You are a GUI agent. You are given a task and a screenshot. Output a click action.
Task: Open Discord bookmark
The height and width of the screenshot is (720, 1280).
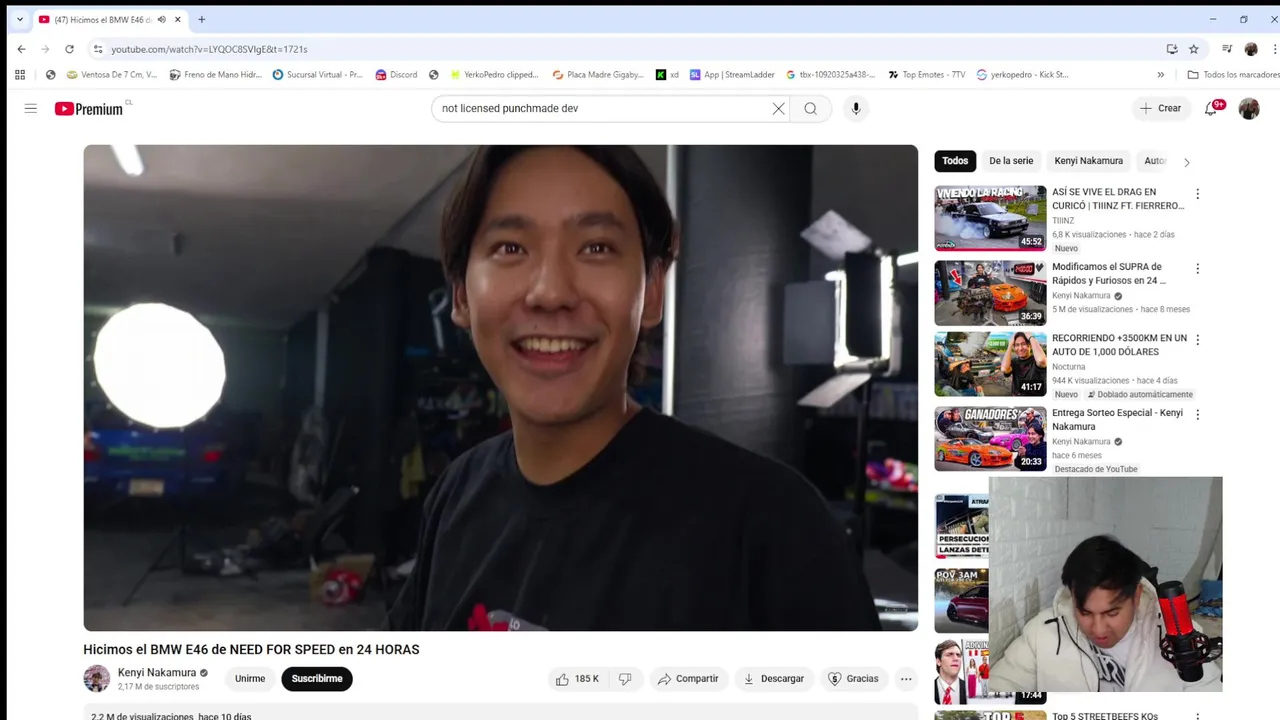coord(396,74)
